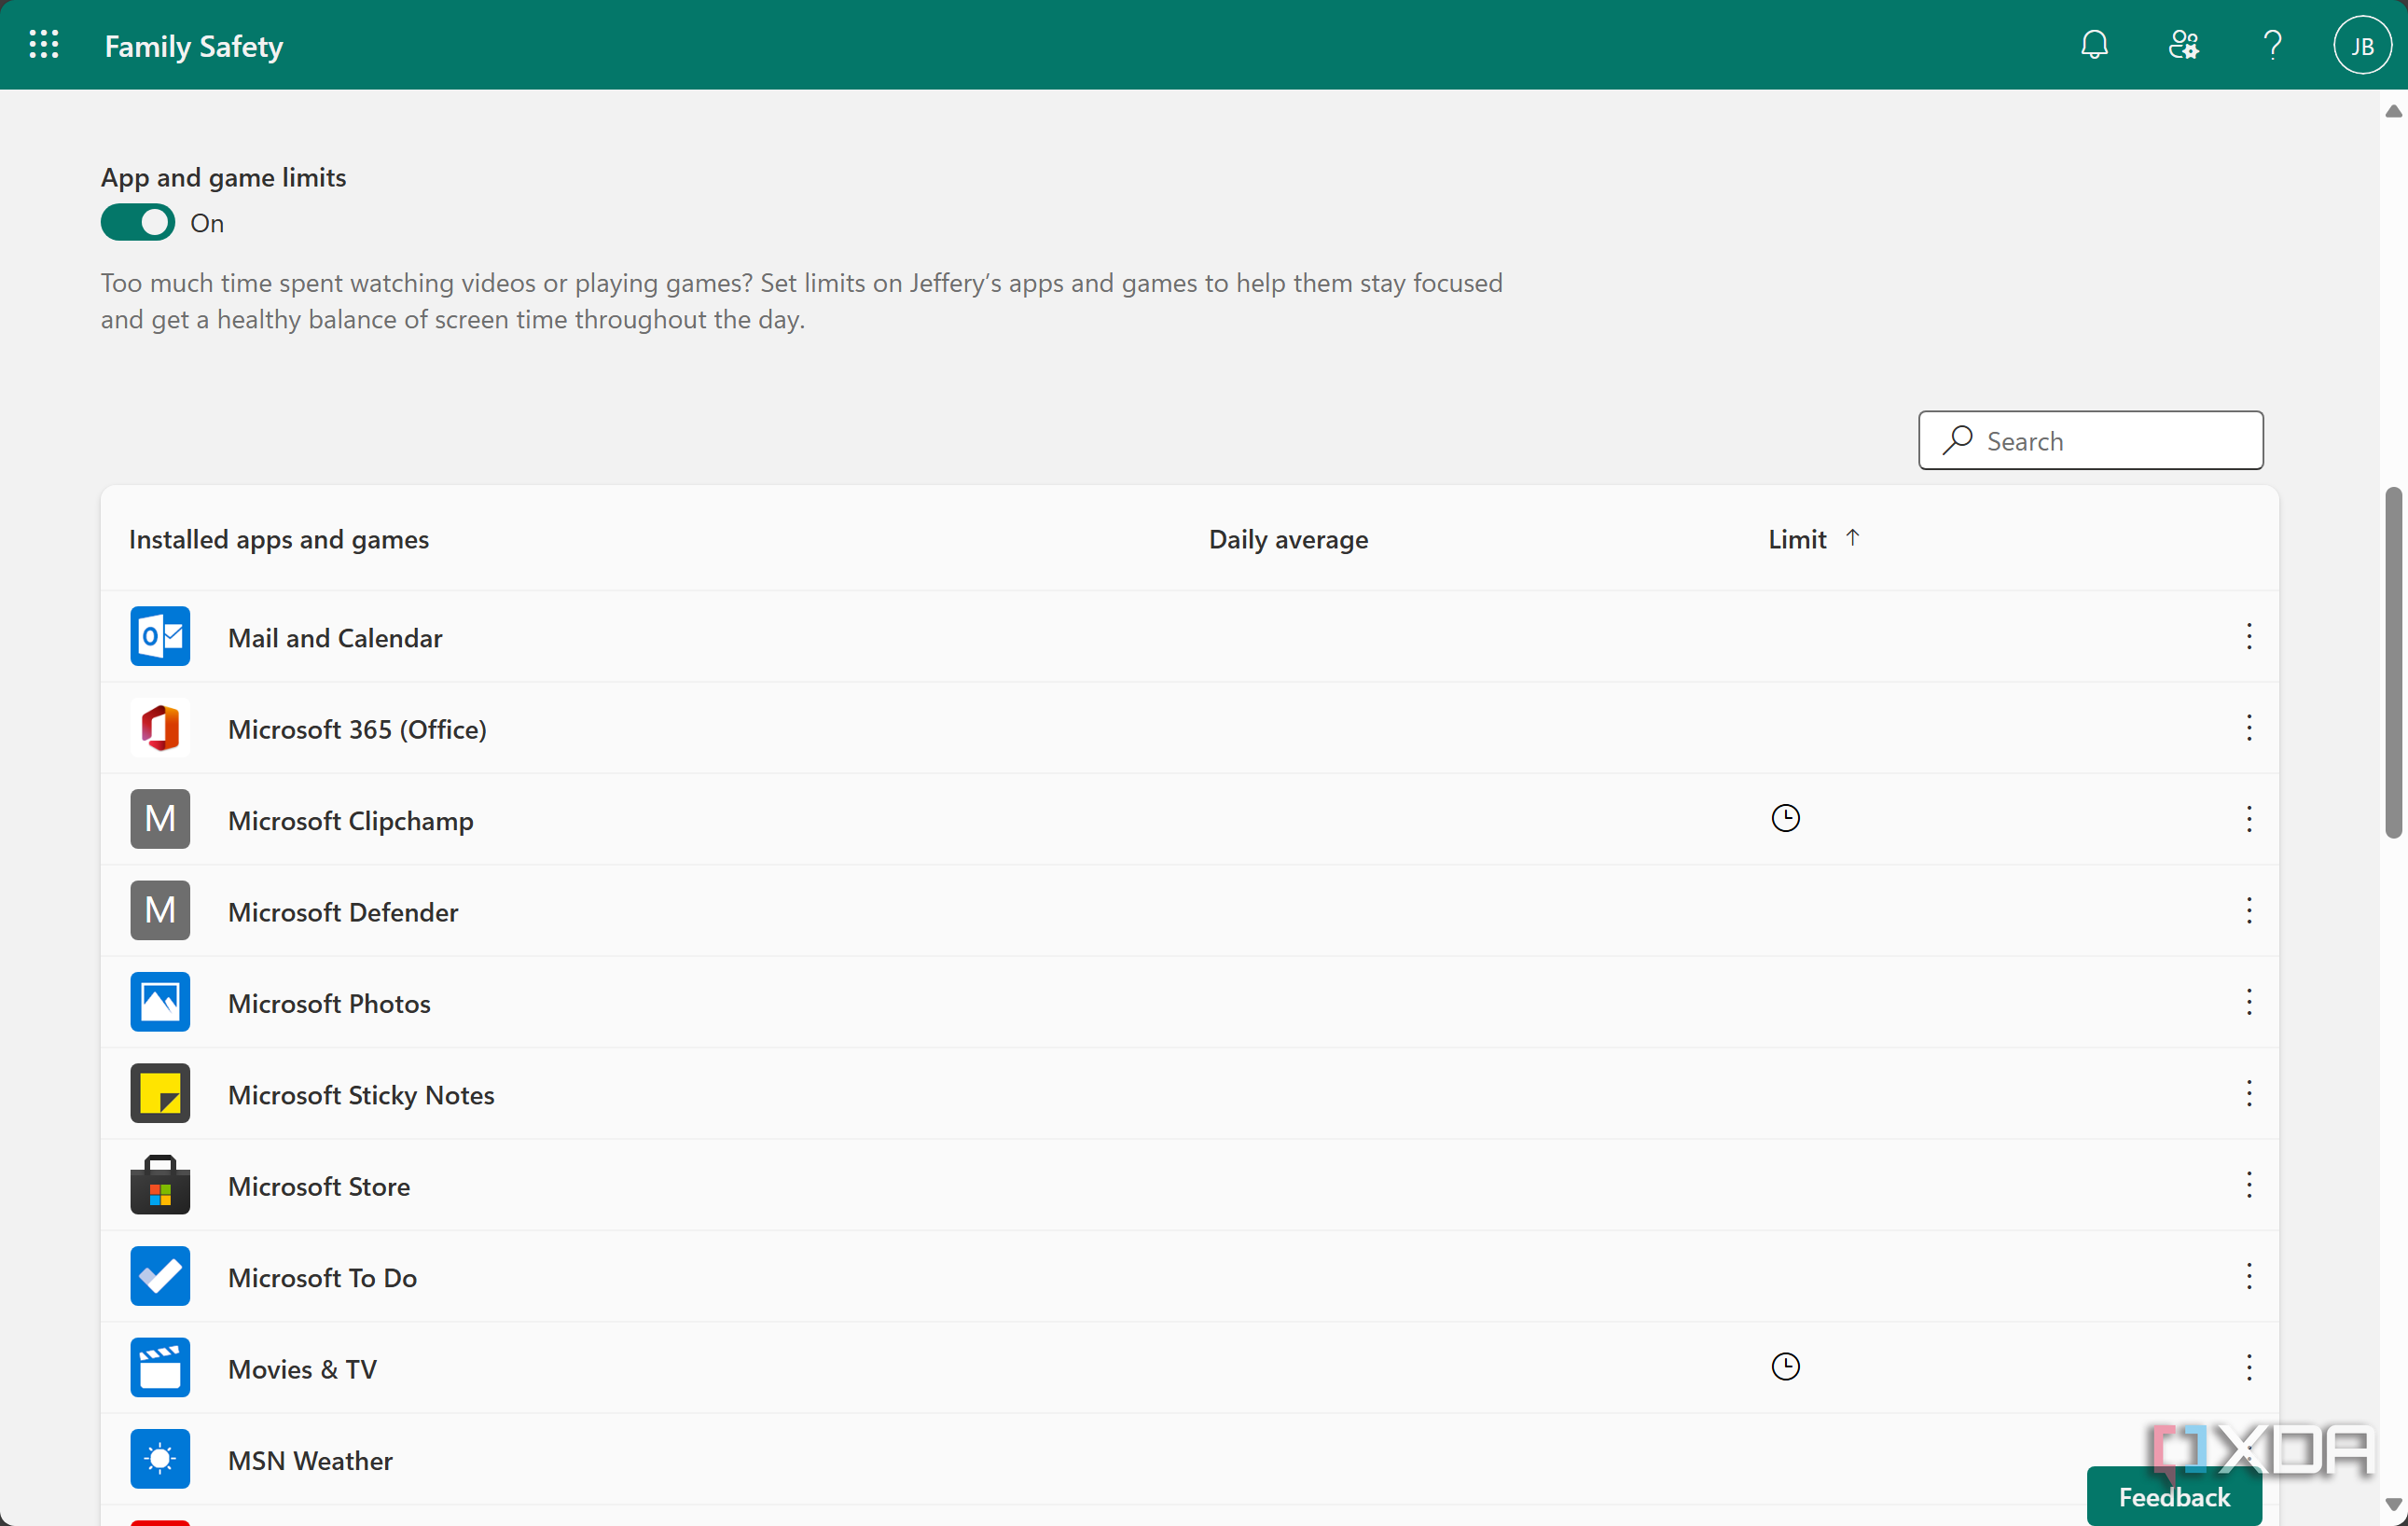Click the Microsoft Photos app icon

coord(160,1002)
